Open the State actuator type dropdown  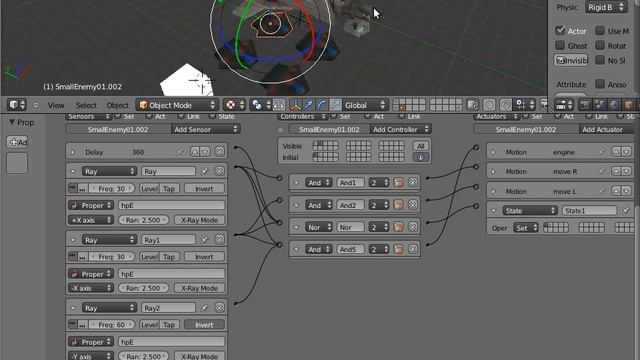[529, 211]
